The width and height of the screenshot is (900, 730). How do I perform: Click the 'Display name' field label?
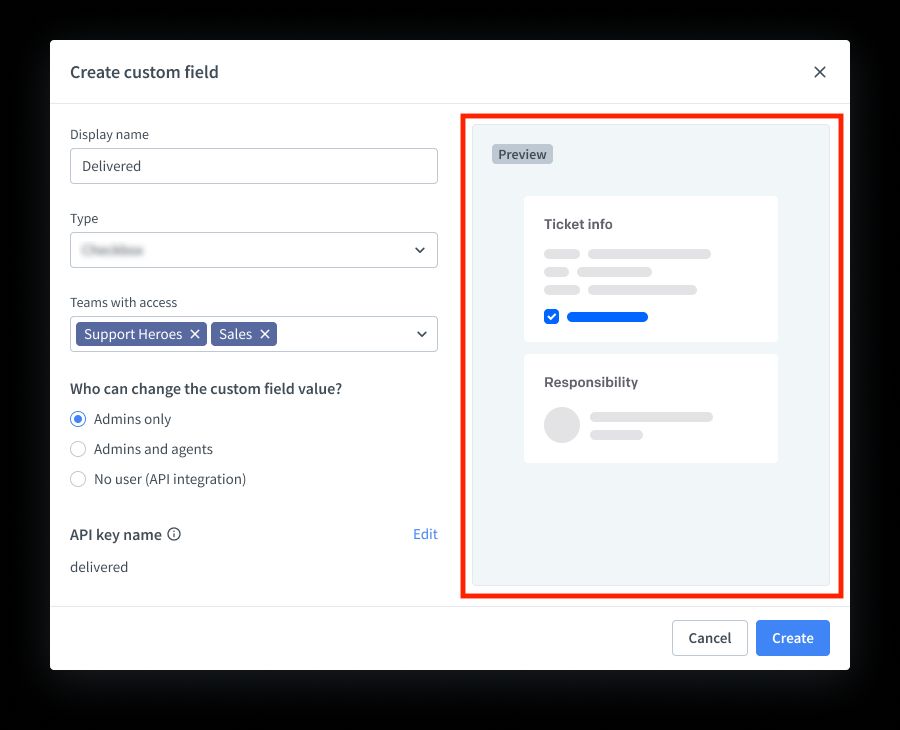click(x=109, y=134)
